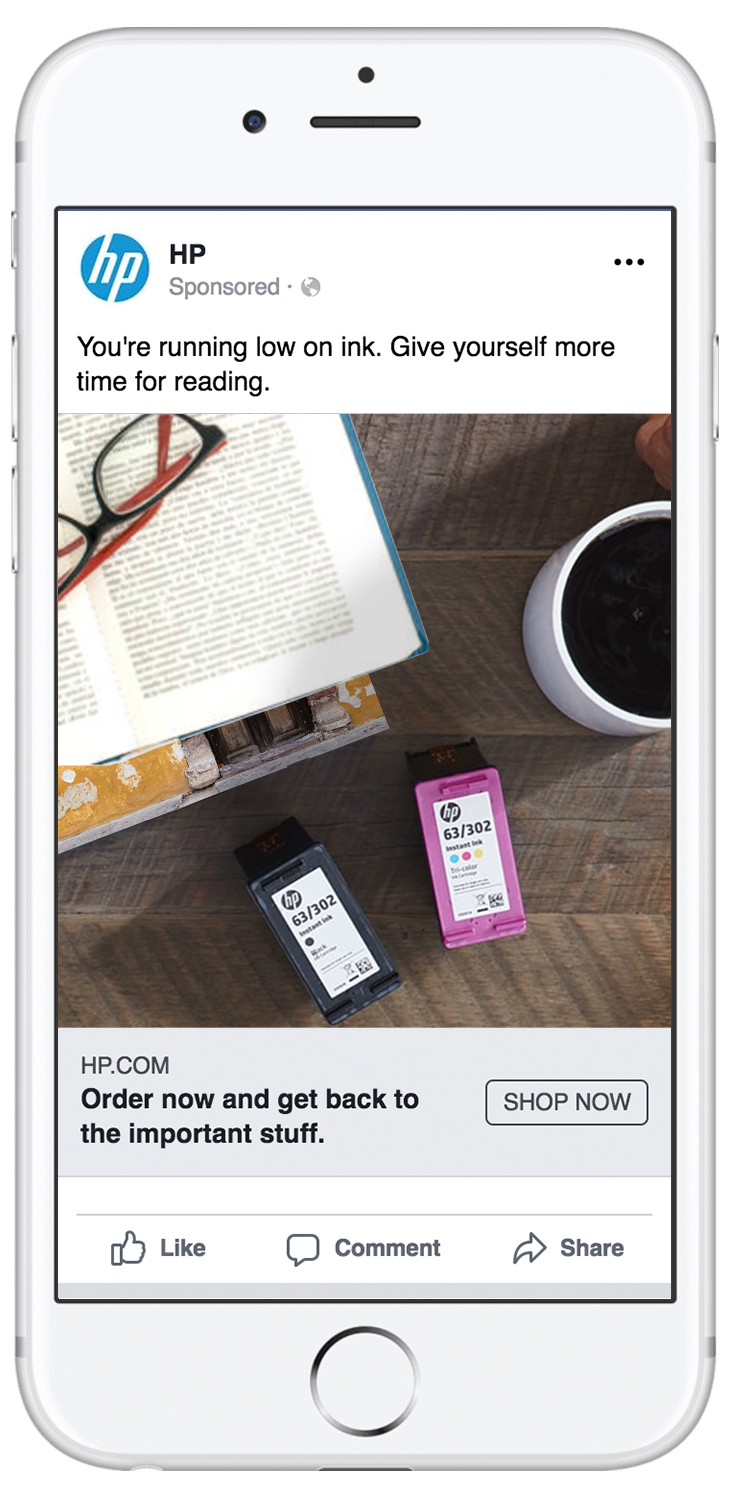Open the three-dot post options menu
This screenshot has height=1500, width=730.
click(x=629, y=262)
